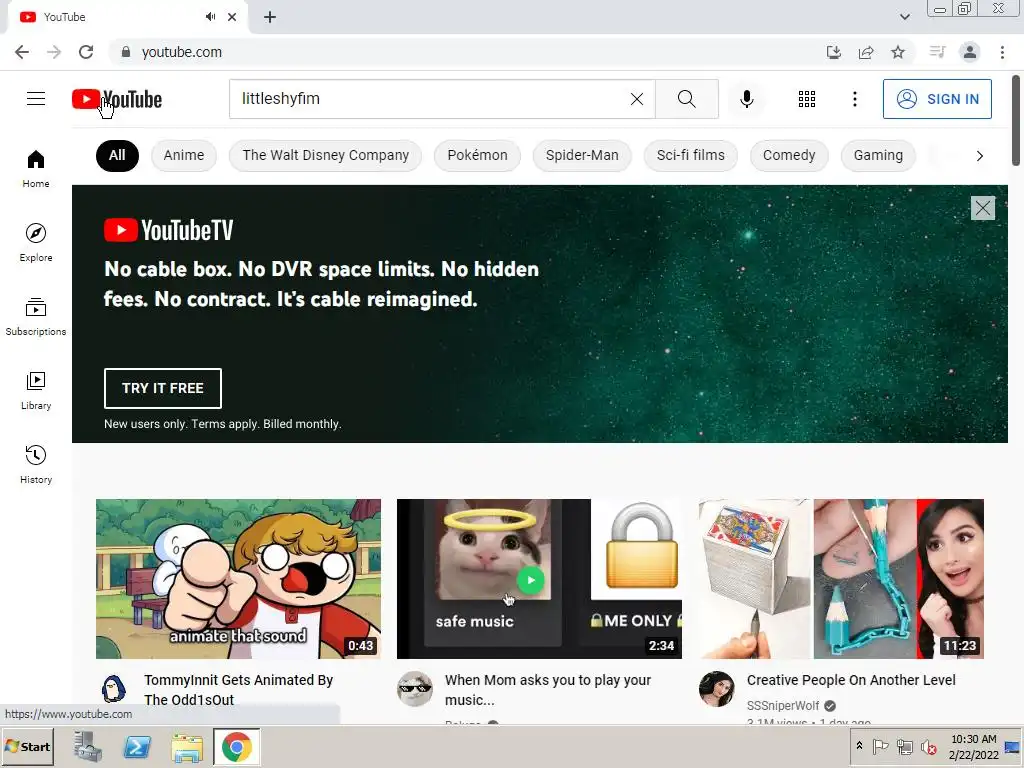Screen dimensions: 1024x768
Task: Dismiss the YouTube TV banner ad
Action: 982,208
